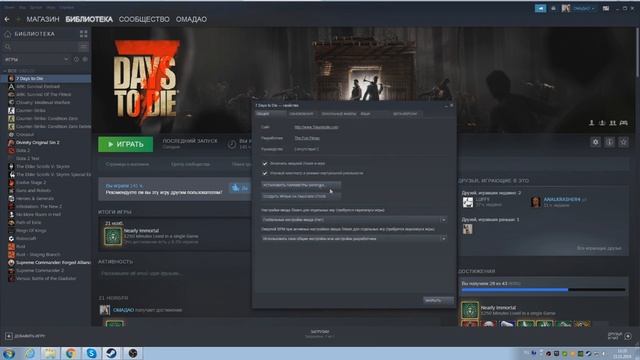Open friends and chat icon
Viewport: 640px width, 360px height.
628,336
